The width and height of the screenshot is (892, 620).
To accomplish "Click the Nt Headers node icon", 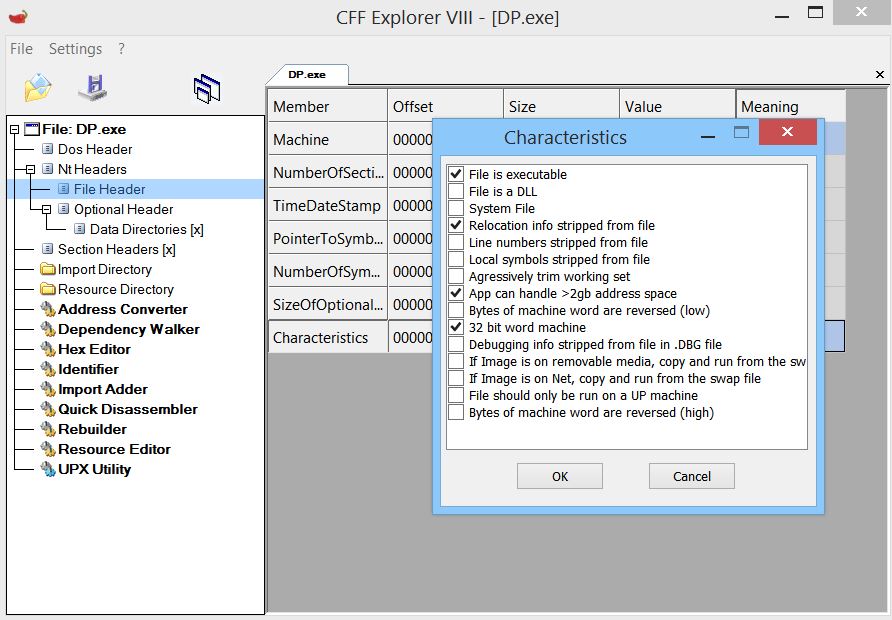I will click(48, 169).
